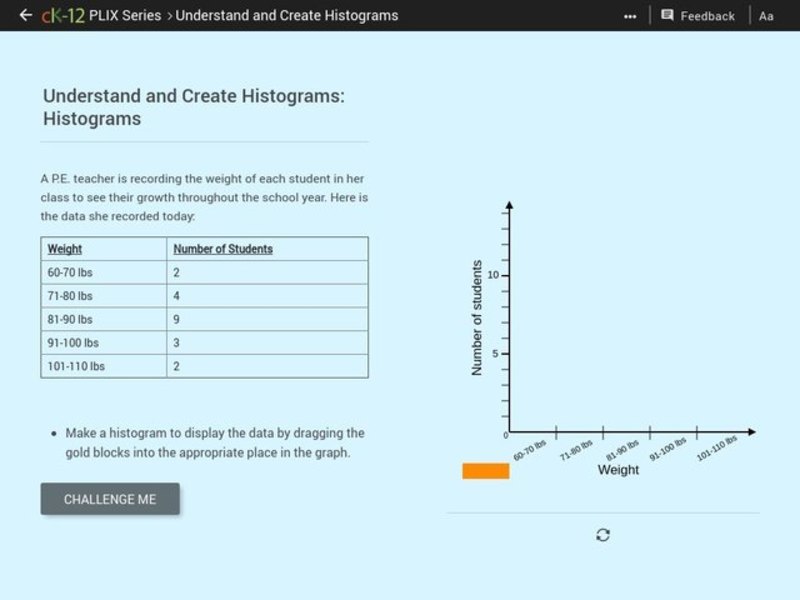Click the breadcrumb chevron after PLIX Series

tap(168, 15)
